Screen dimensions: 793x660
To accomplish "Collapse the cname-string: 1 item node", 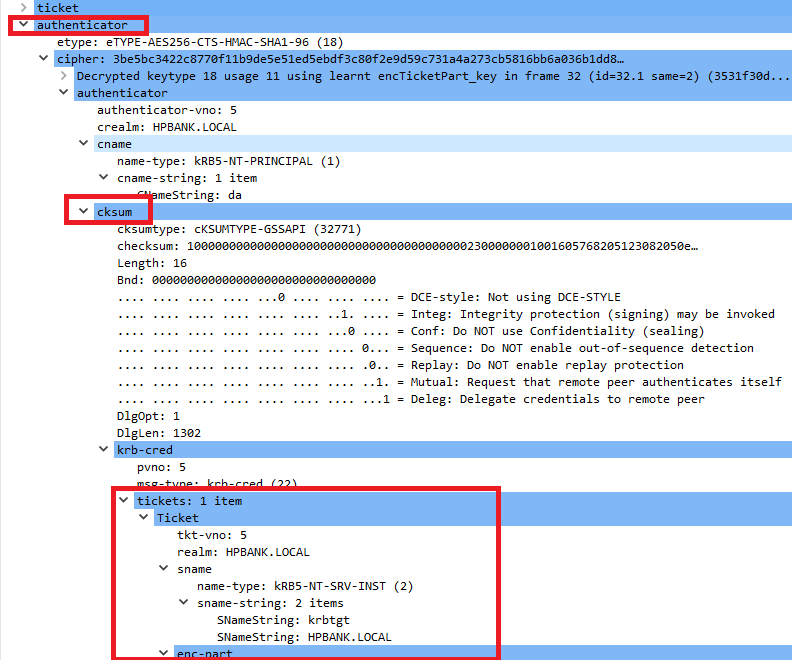I will tap(105, 178).
